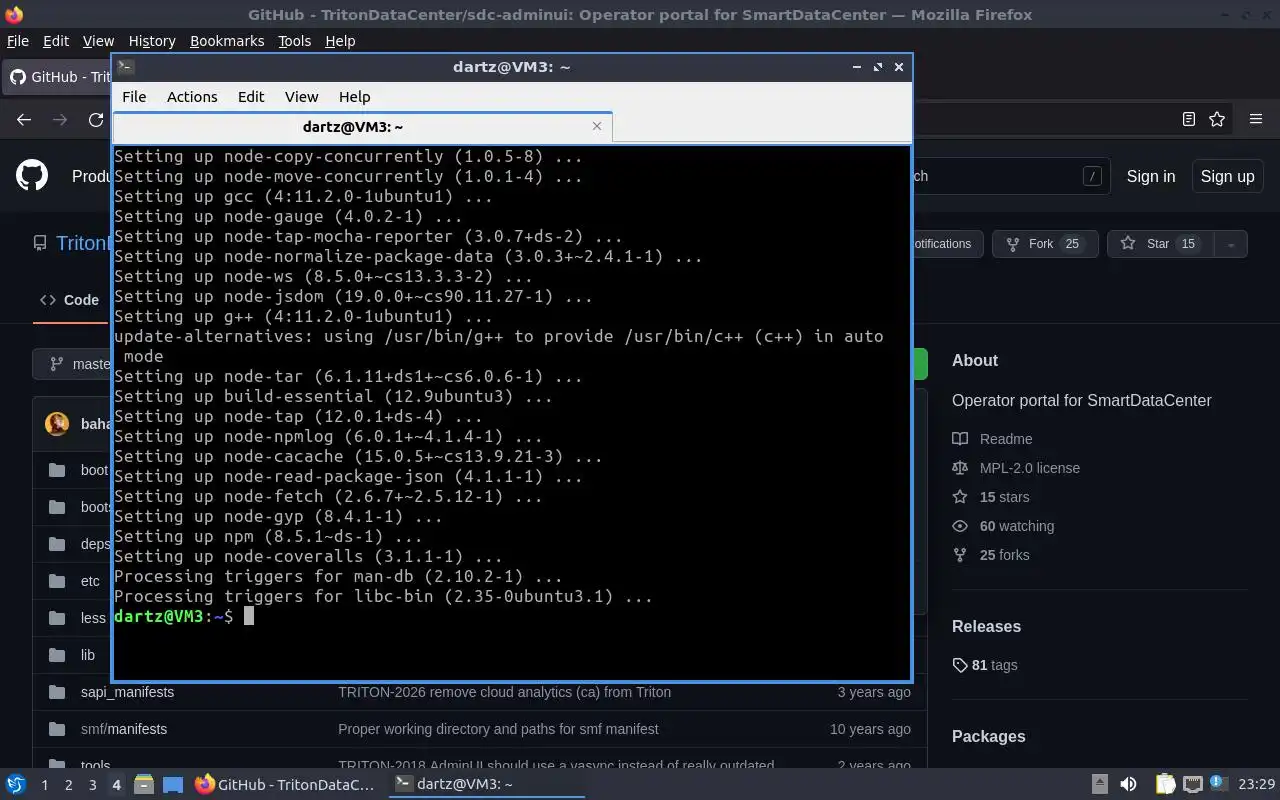Open the volume control in system tray
Screen dimensions: 1280x800
pyautogui.click(x=1128, y=785)
